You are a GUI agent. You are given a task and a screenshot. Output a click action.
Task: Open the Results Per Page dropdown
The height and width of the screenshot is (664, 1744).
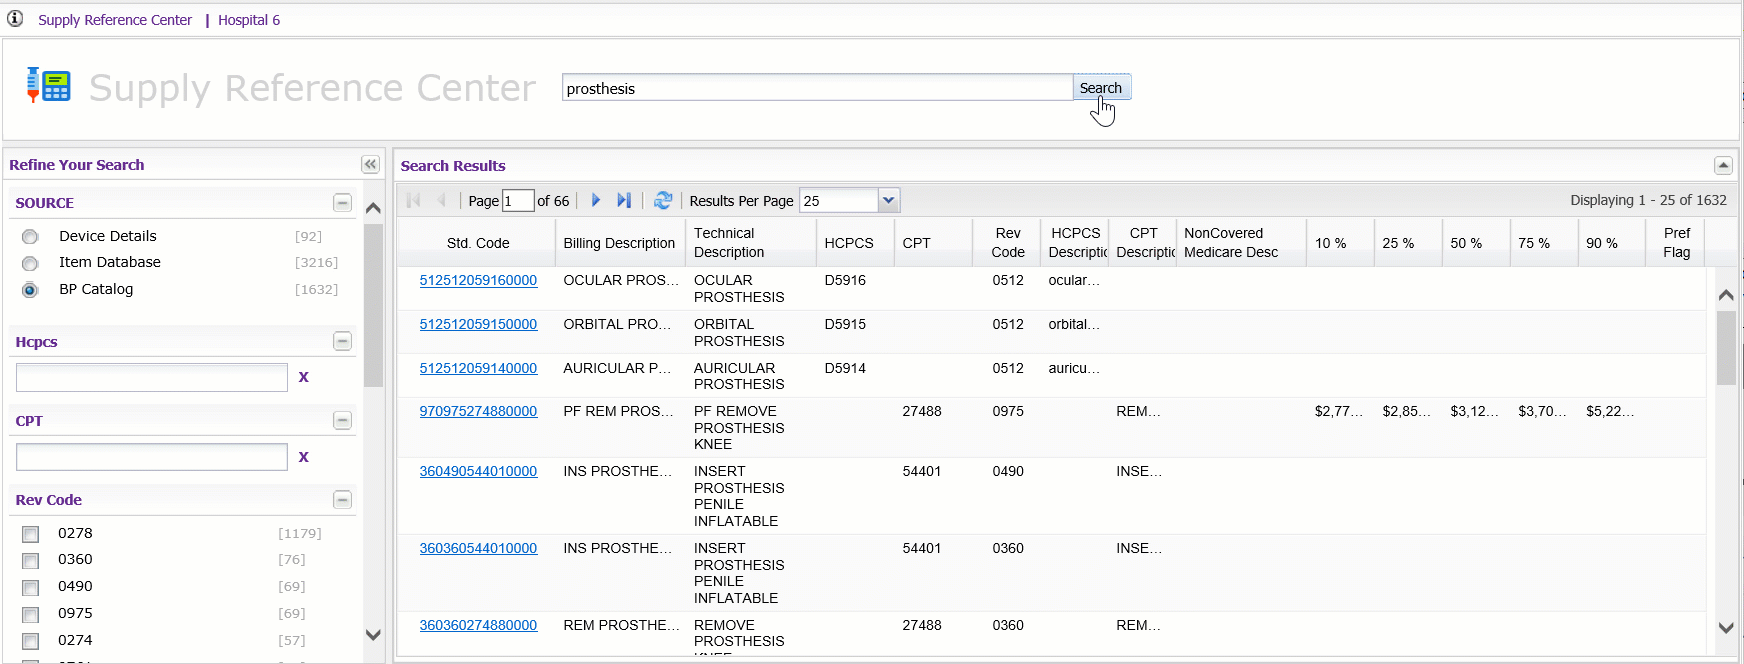(x=888, y=200)
